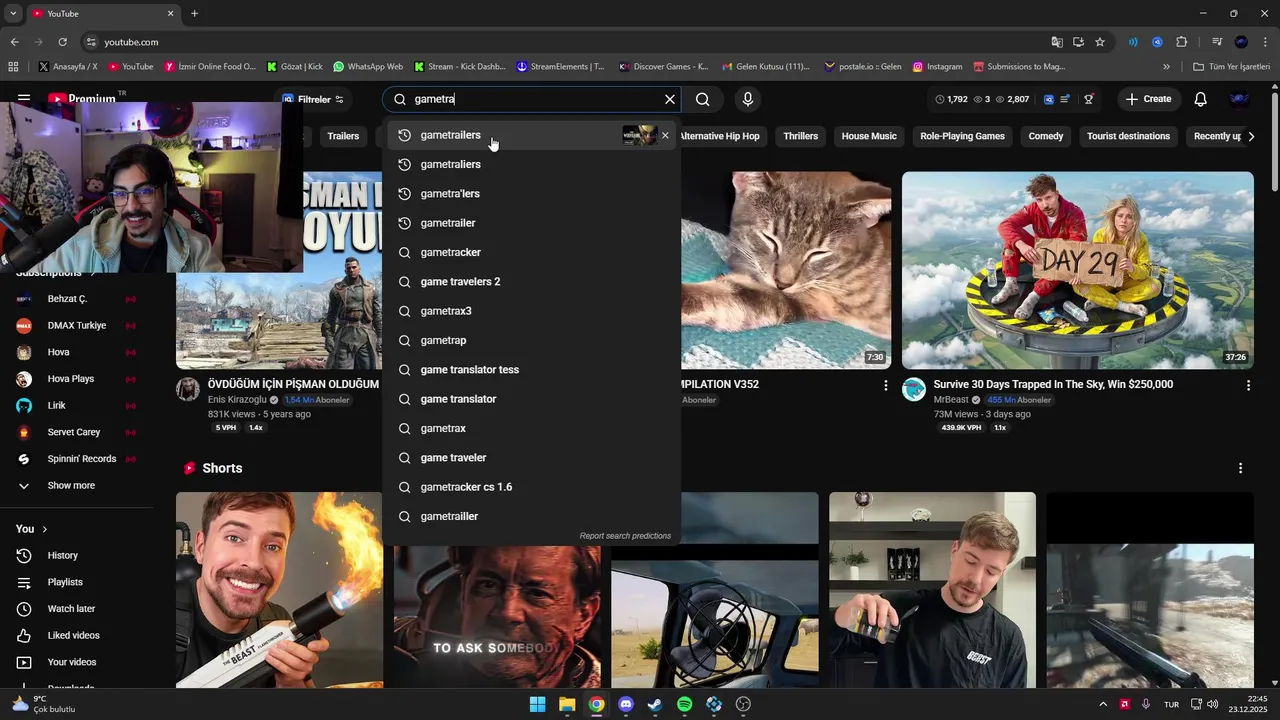Open the YouTube account avatar menu
This screenshot has height=720, width=1280.
click(1238, 99)
